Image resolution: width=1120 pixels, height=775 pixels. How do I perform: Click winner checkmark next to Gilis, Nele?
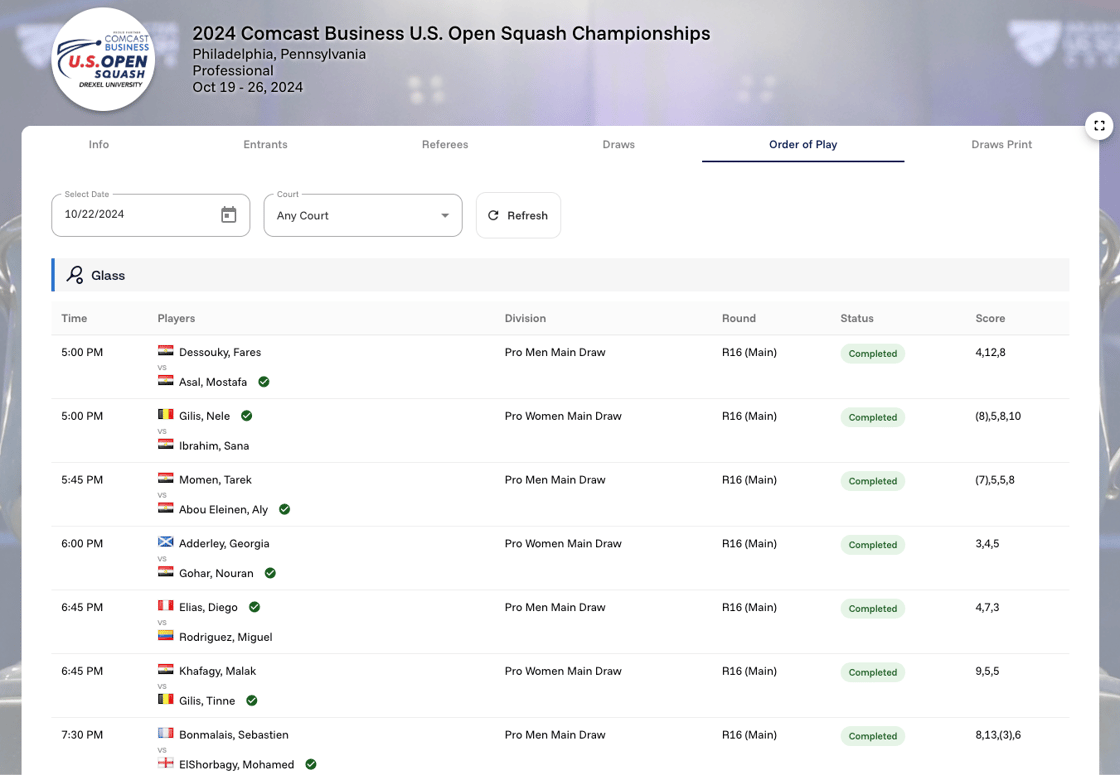pos(246,416)
